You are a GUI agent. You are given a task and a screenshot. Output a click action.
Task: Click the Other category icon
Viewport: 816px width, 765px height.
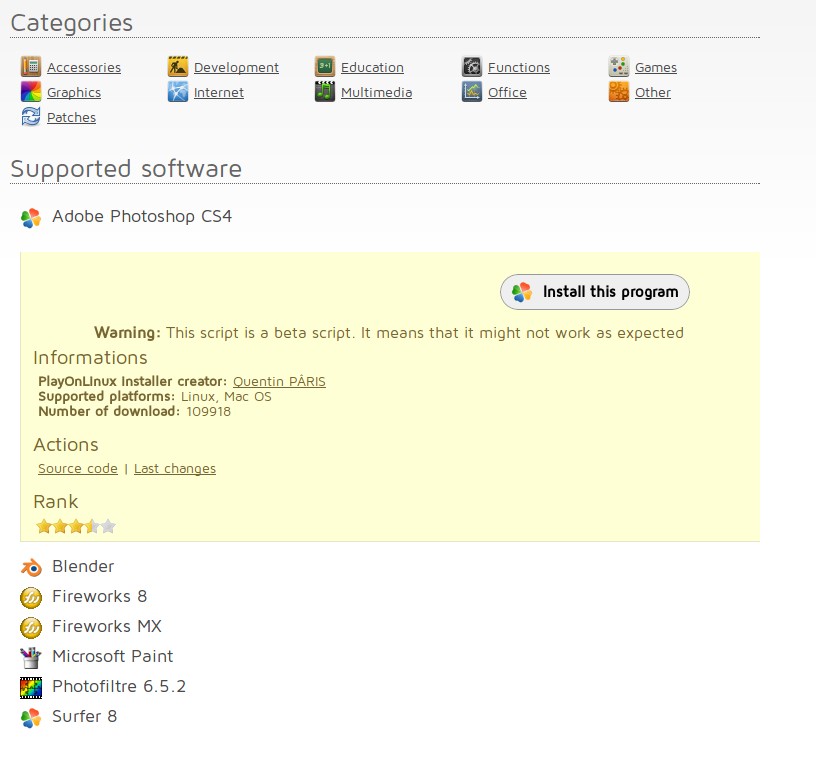point(619,92)
